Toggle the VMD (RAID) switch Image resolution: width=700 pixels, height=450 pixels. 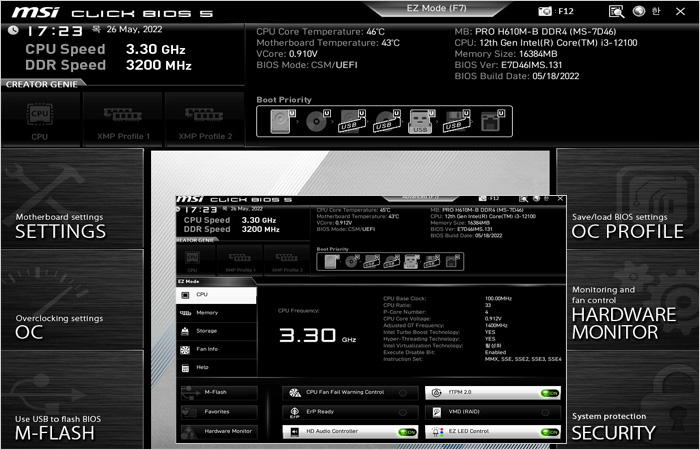point(546,412)
